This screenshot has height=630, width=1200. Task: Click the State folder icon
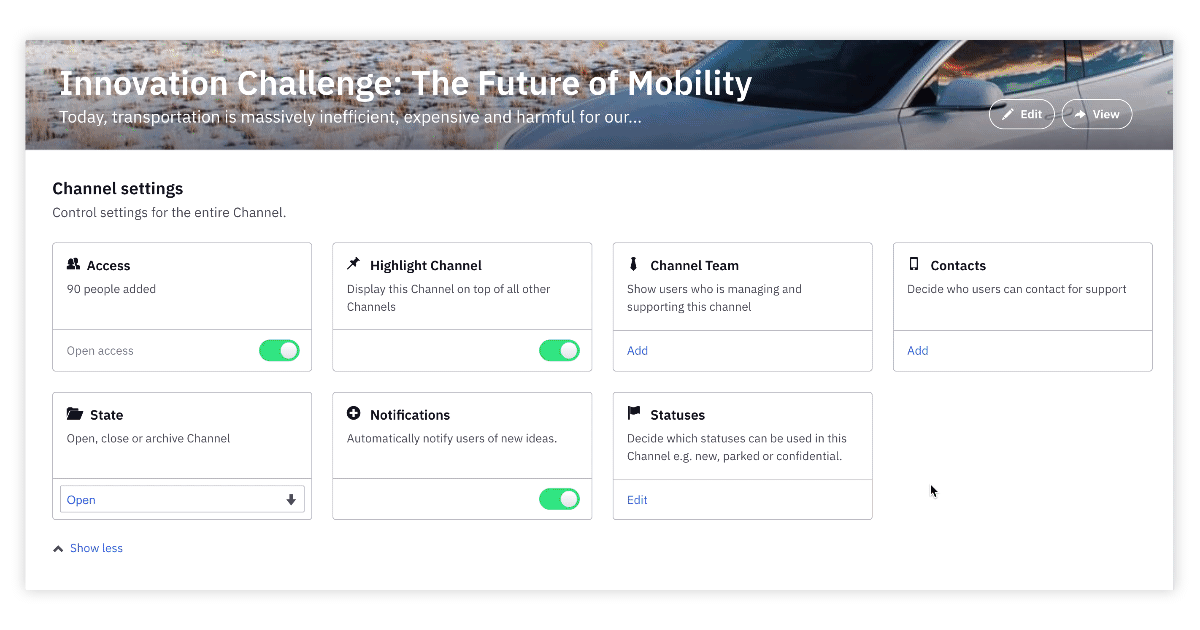[75, 414]
